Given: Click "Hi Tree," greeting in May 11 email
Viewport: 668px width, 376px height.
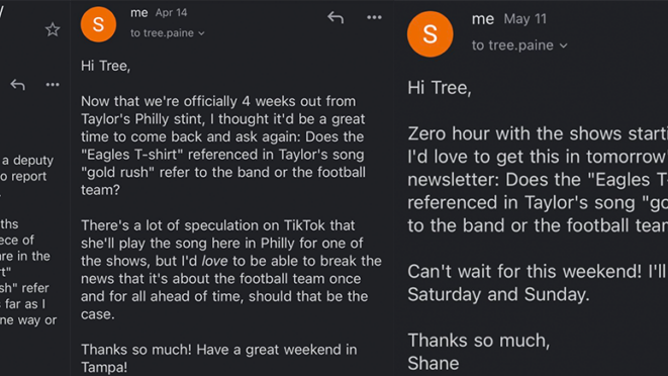Looking at the screenshot, I should point(440,88).
